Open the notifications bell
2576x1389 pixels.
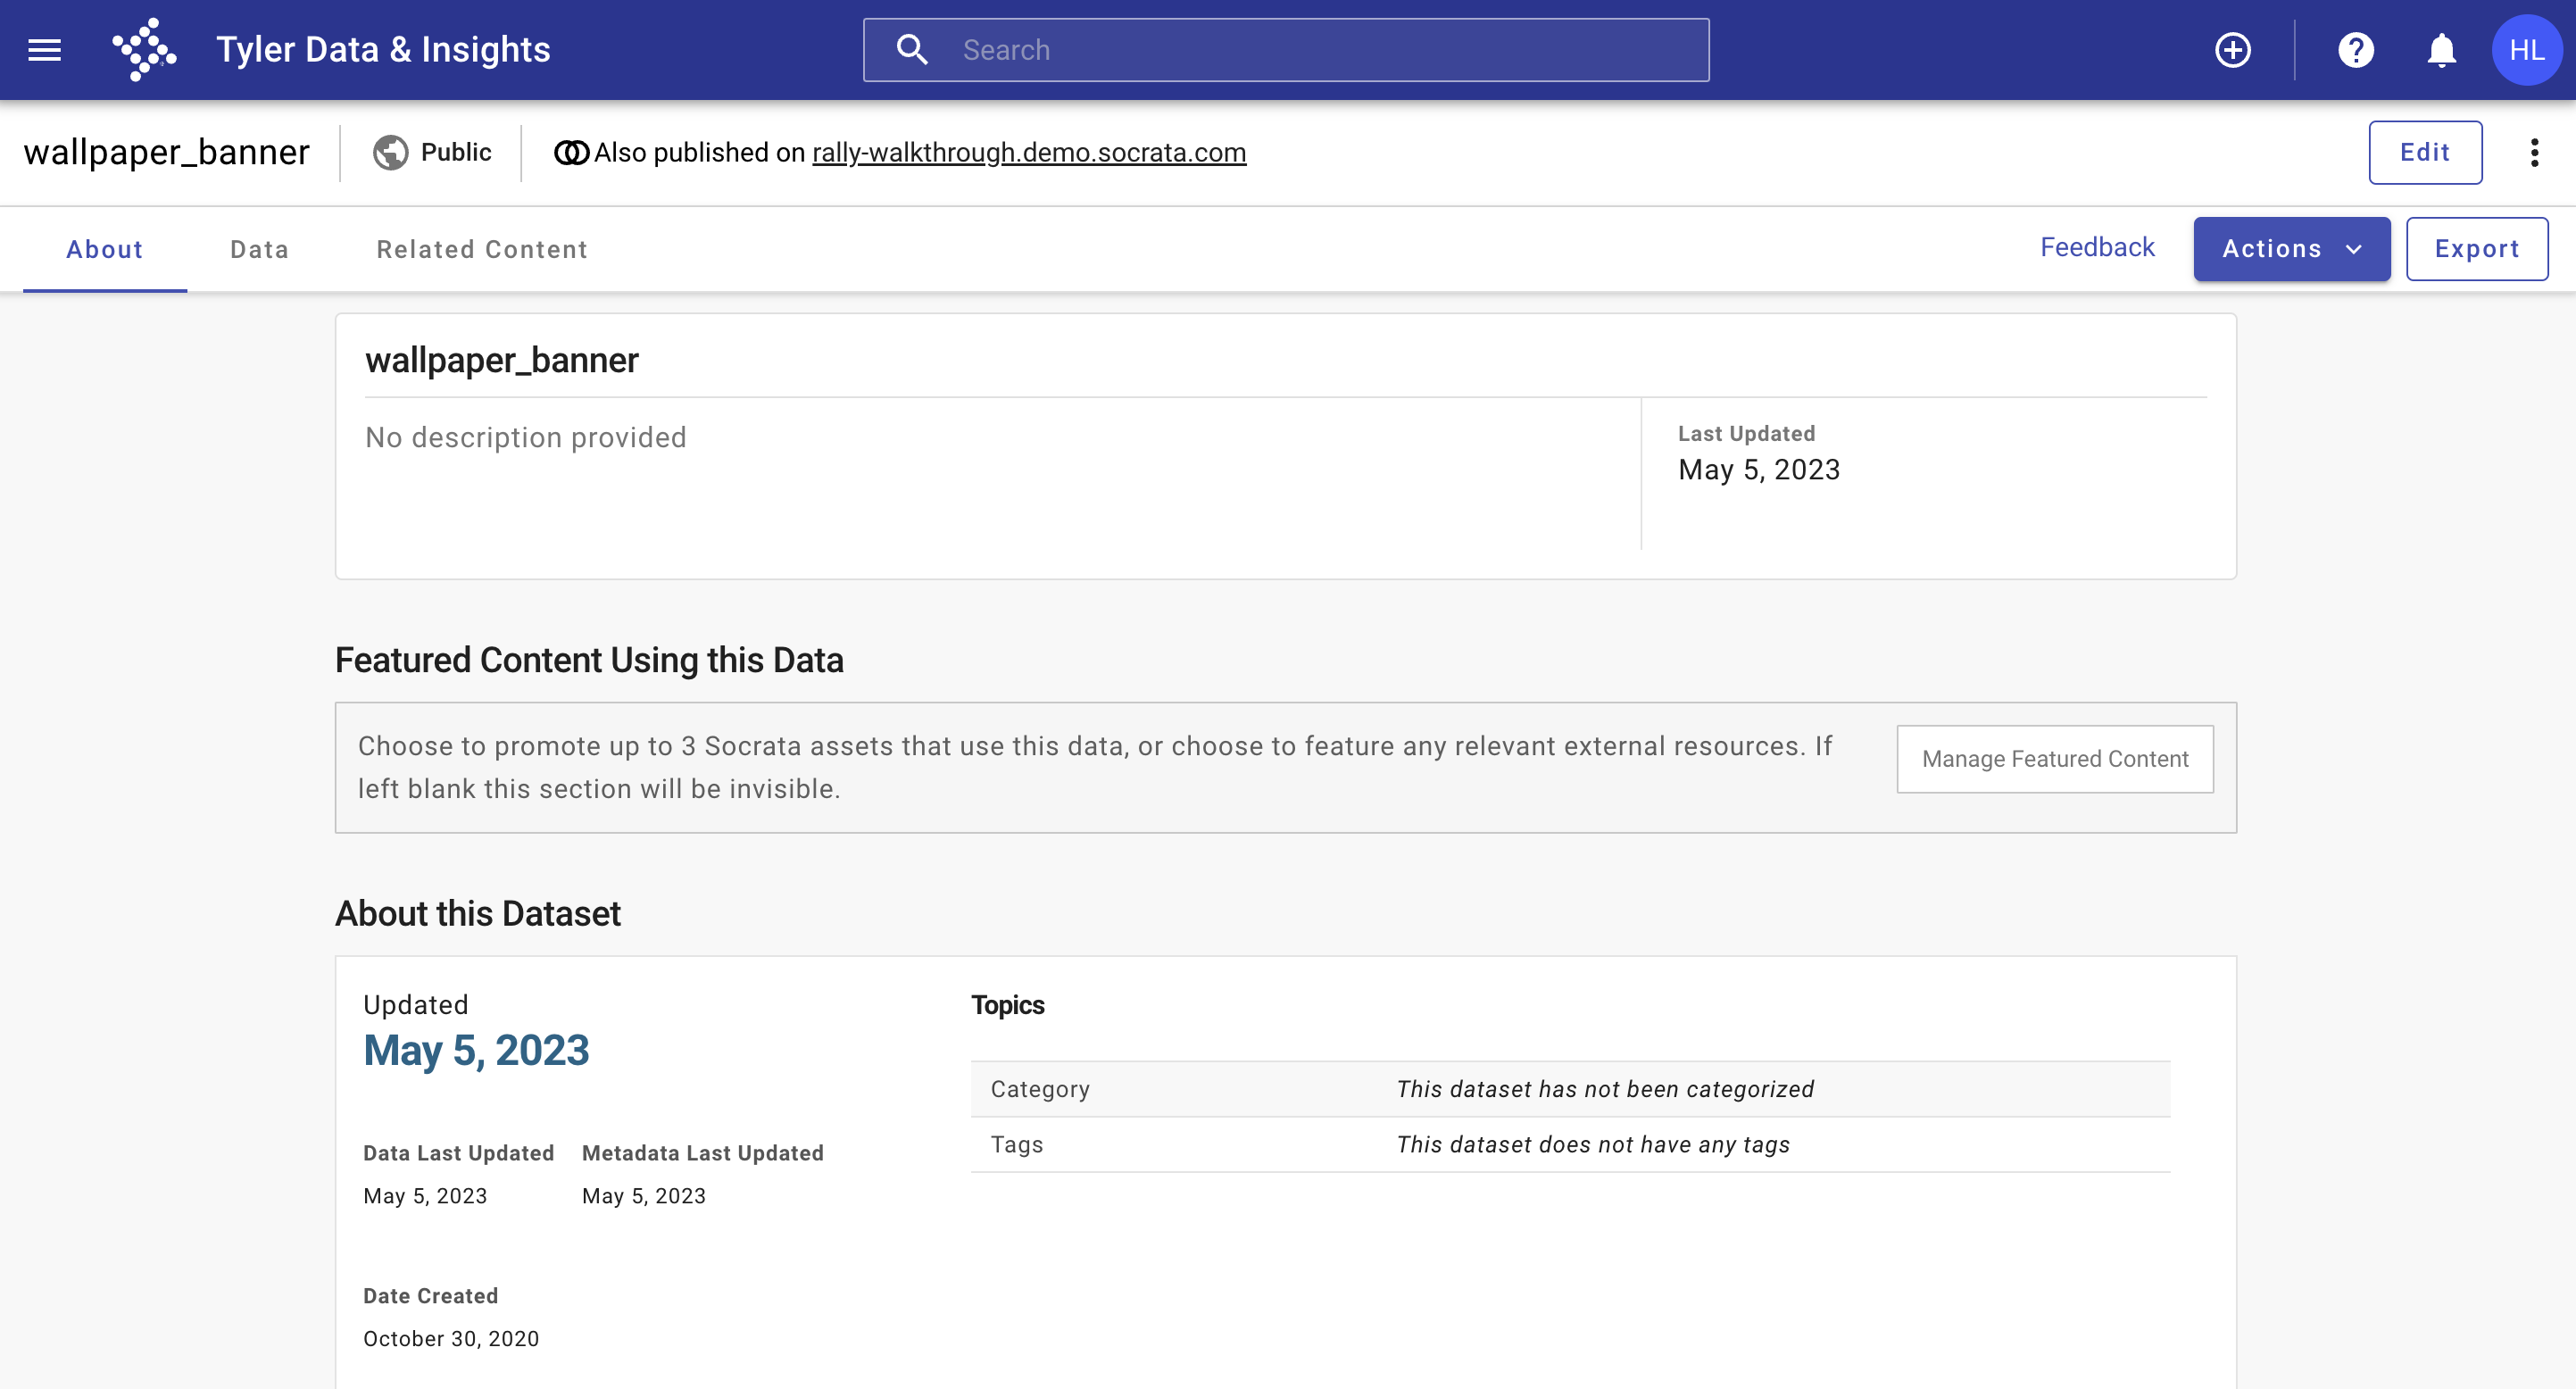pos(2441,49)
